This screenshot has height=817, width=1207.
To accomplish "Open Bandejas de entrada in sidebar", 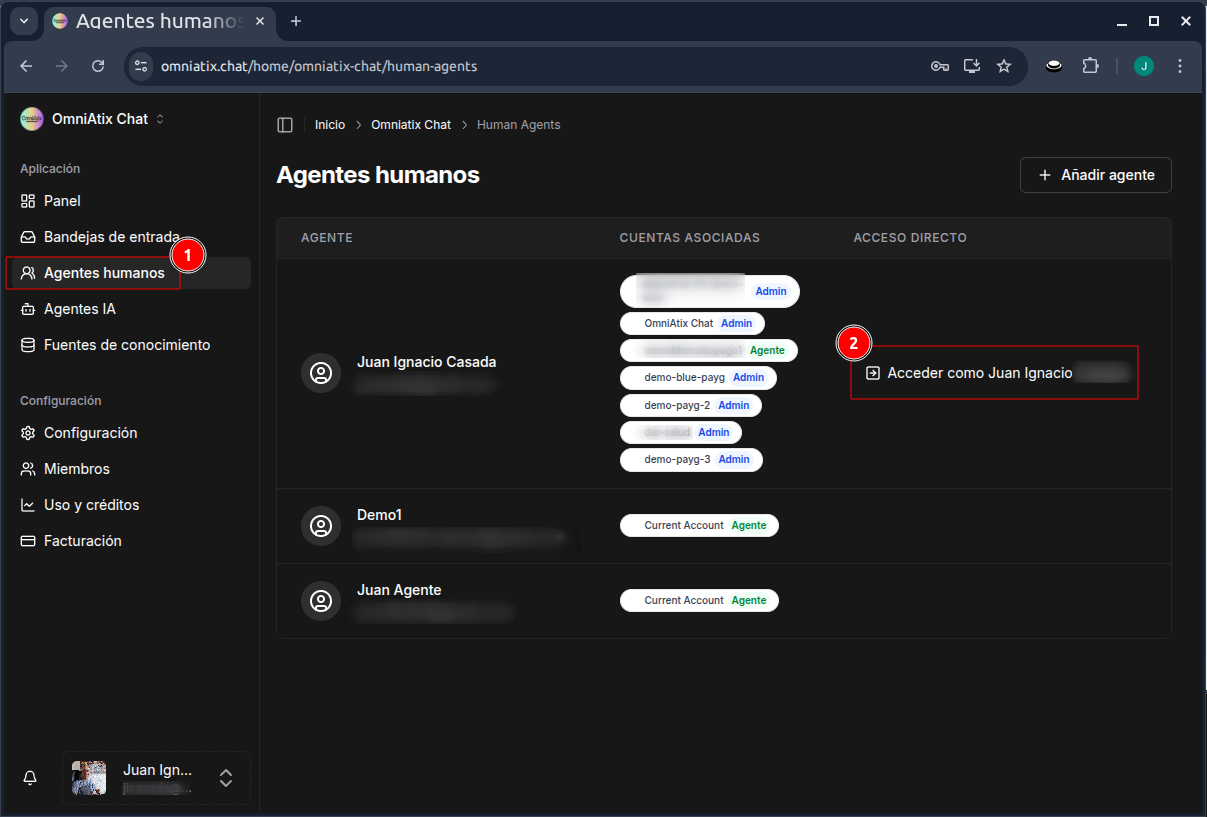I will click(111, 237).
